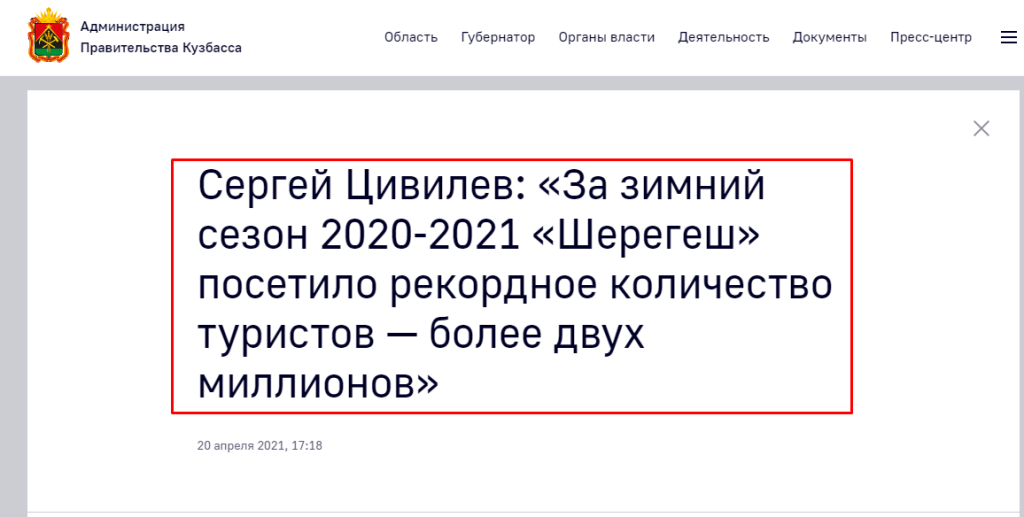Click the date 20 апреля 2021, 17:18
Viewport: 1024px width, 517px height.
[259, 446]
